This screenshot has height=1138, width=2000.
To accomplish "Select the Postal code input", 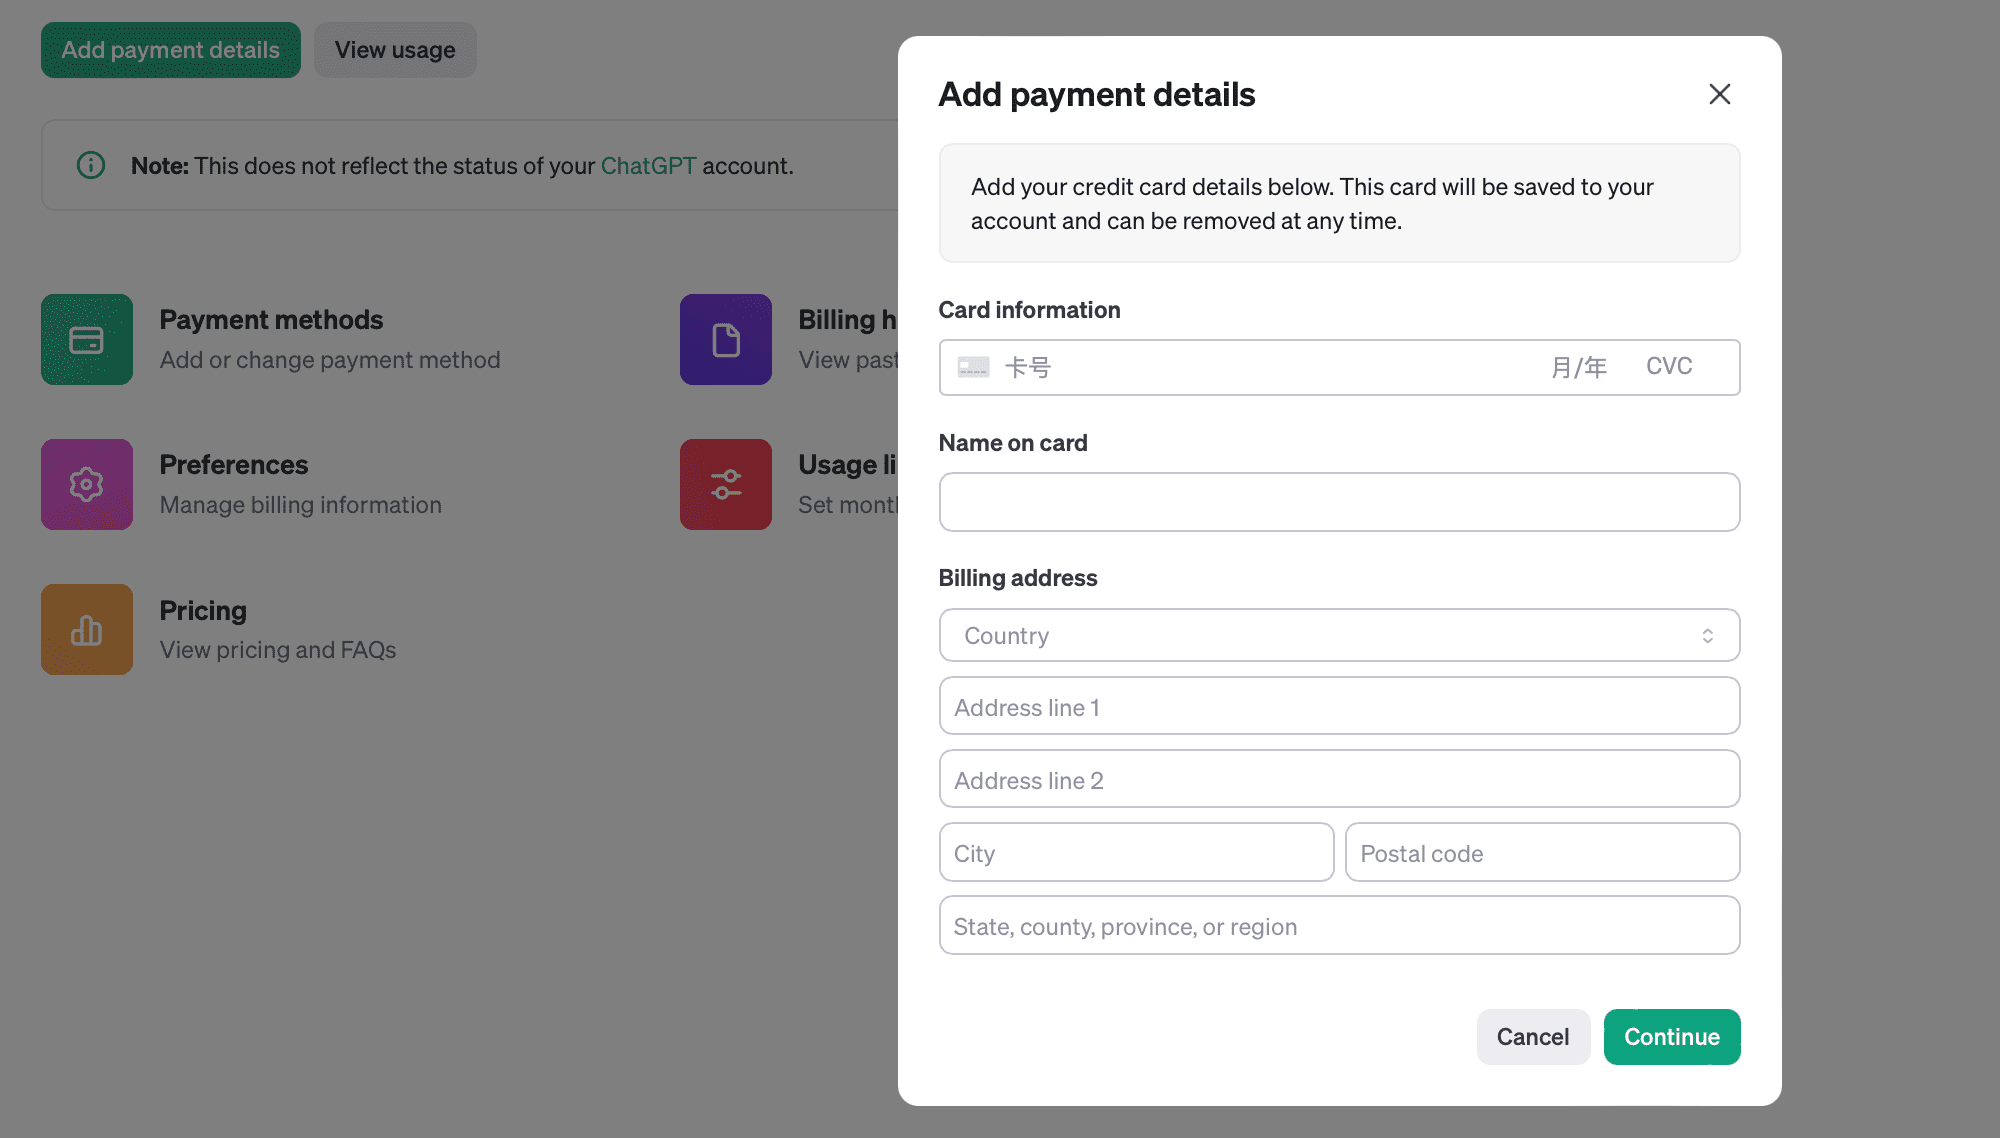I will pyautogui.click(x=1543, y=852).
